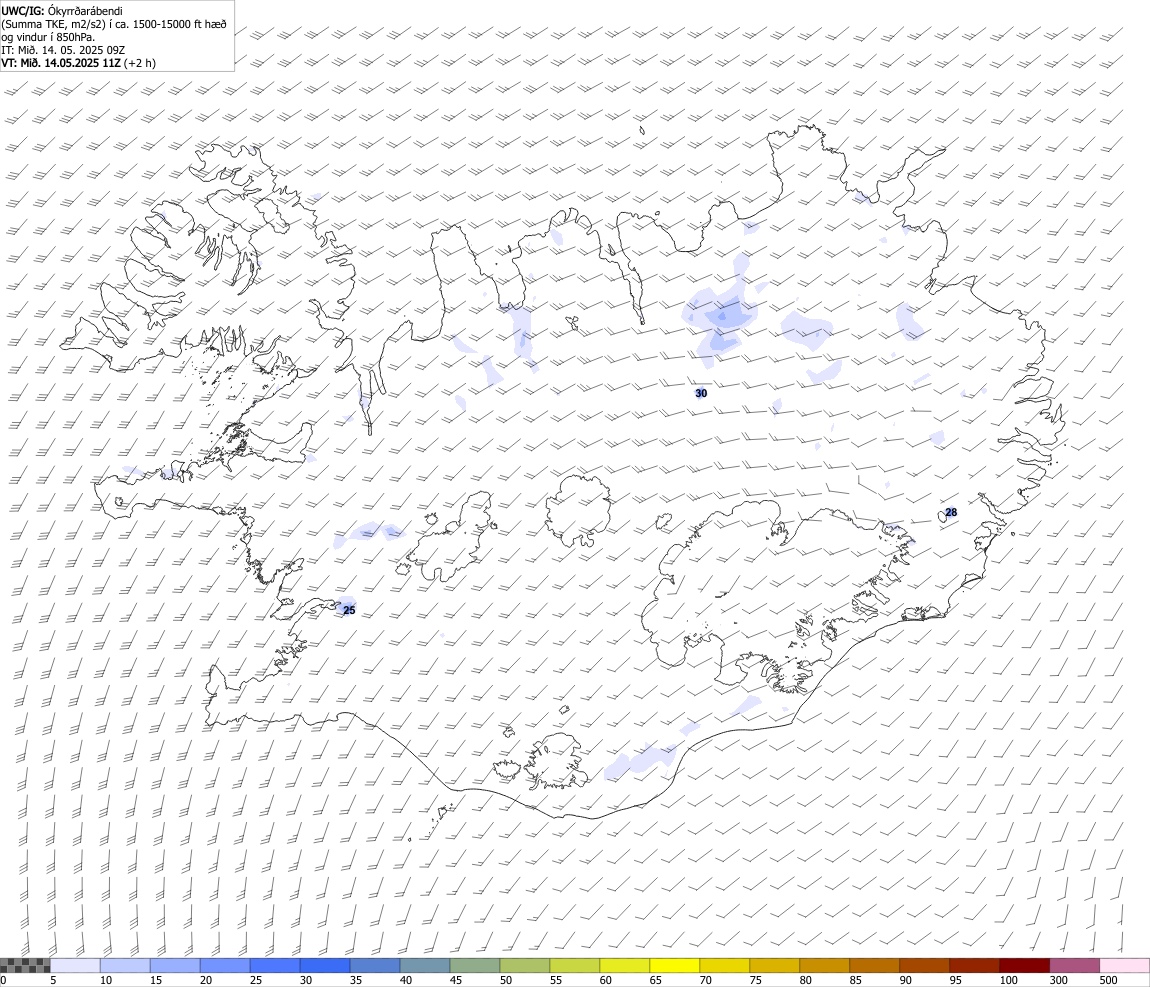The image size is (1150, 987).
Task: Select the 80–85 dark orange legend swatch
Action: click(824, 966)
